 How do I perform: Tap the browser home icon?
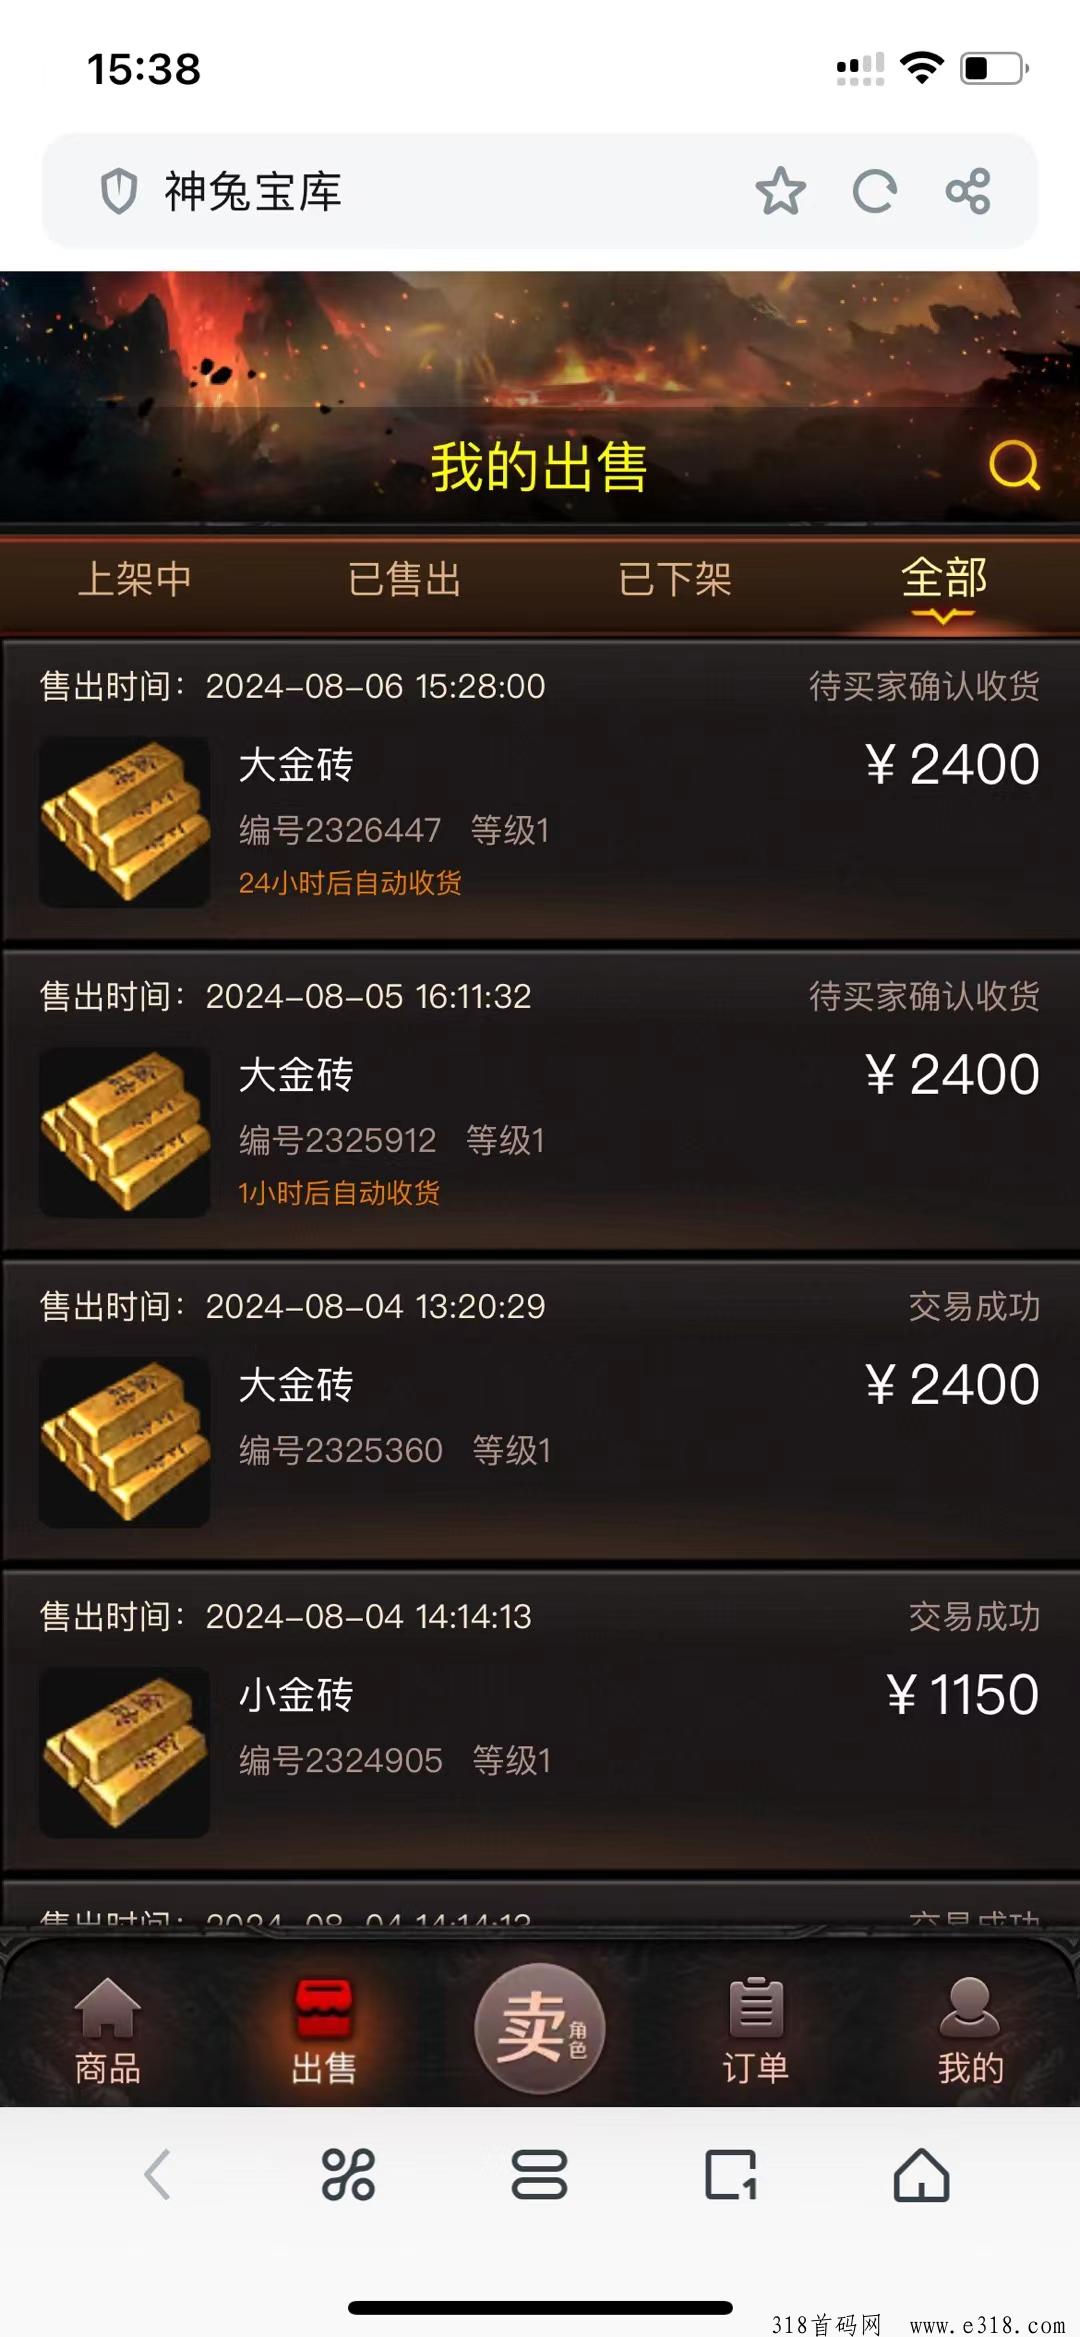click(x=921, y=2174)
